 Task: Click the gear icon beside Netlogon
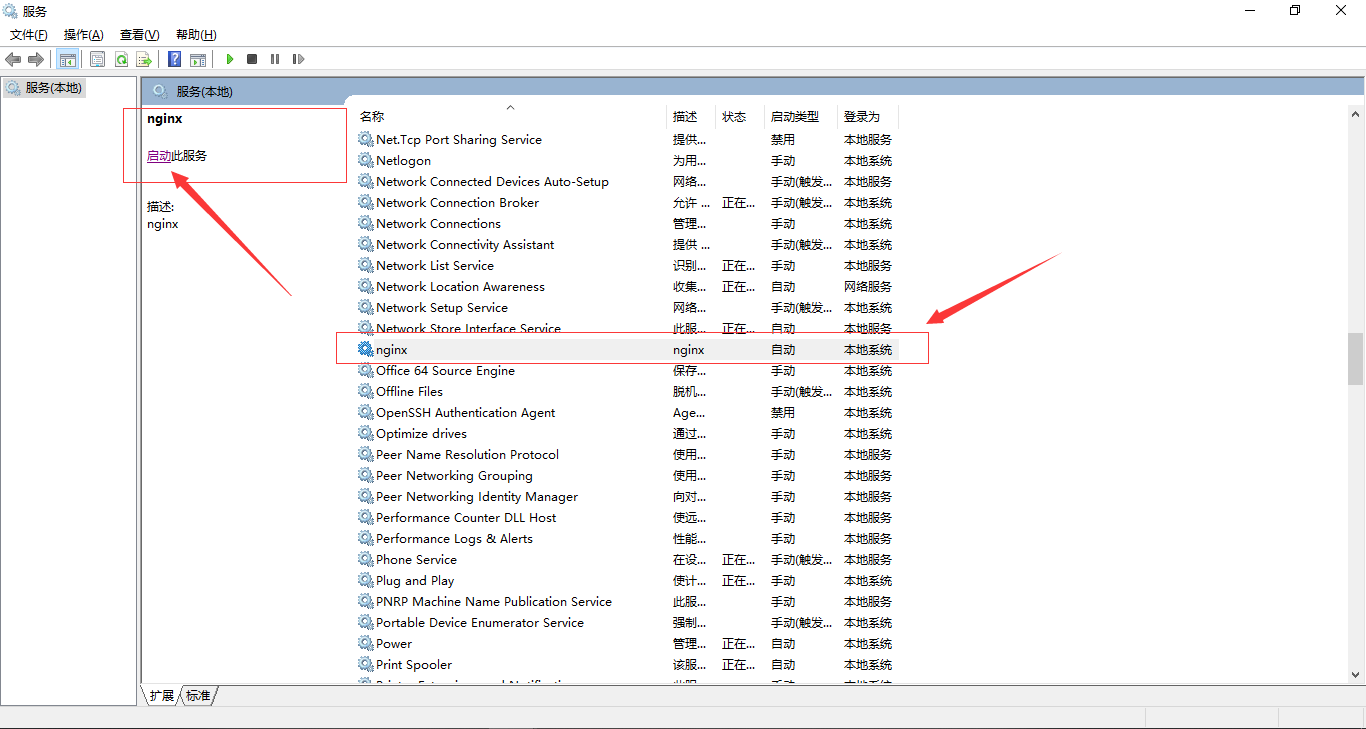[366, 160]
